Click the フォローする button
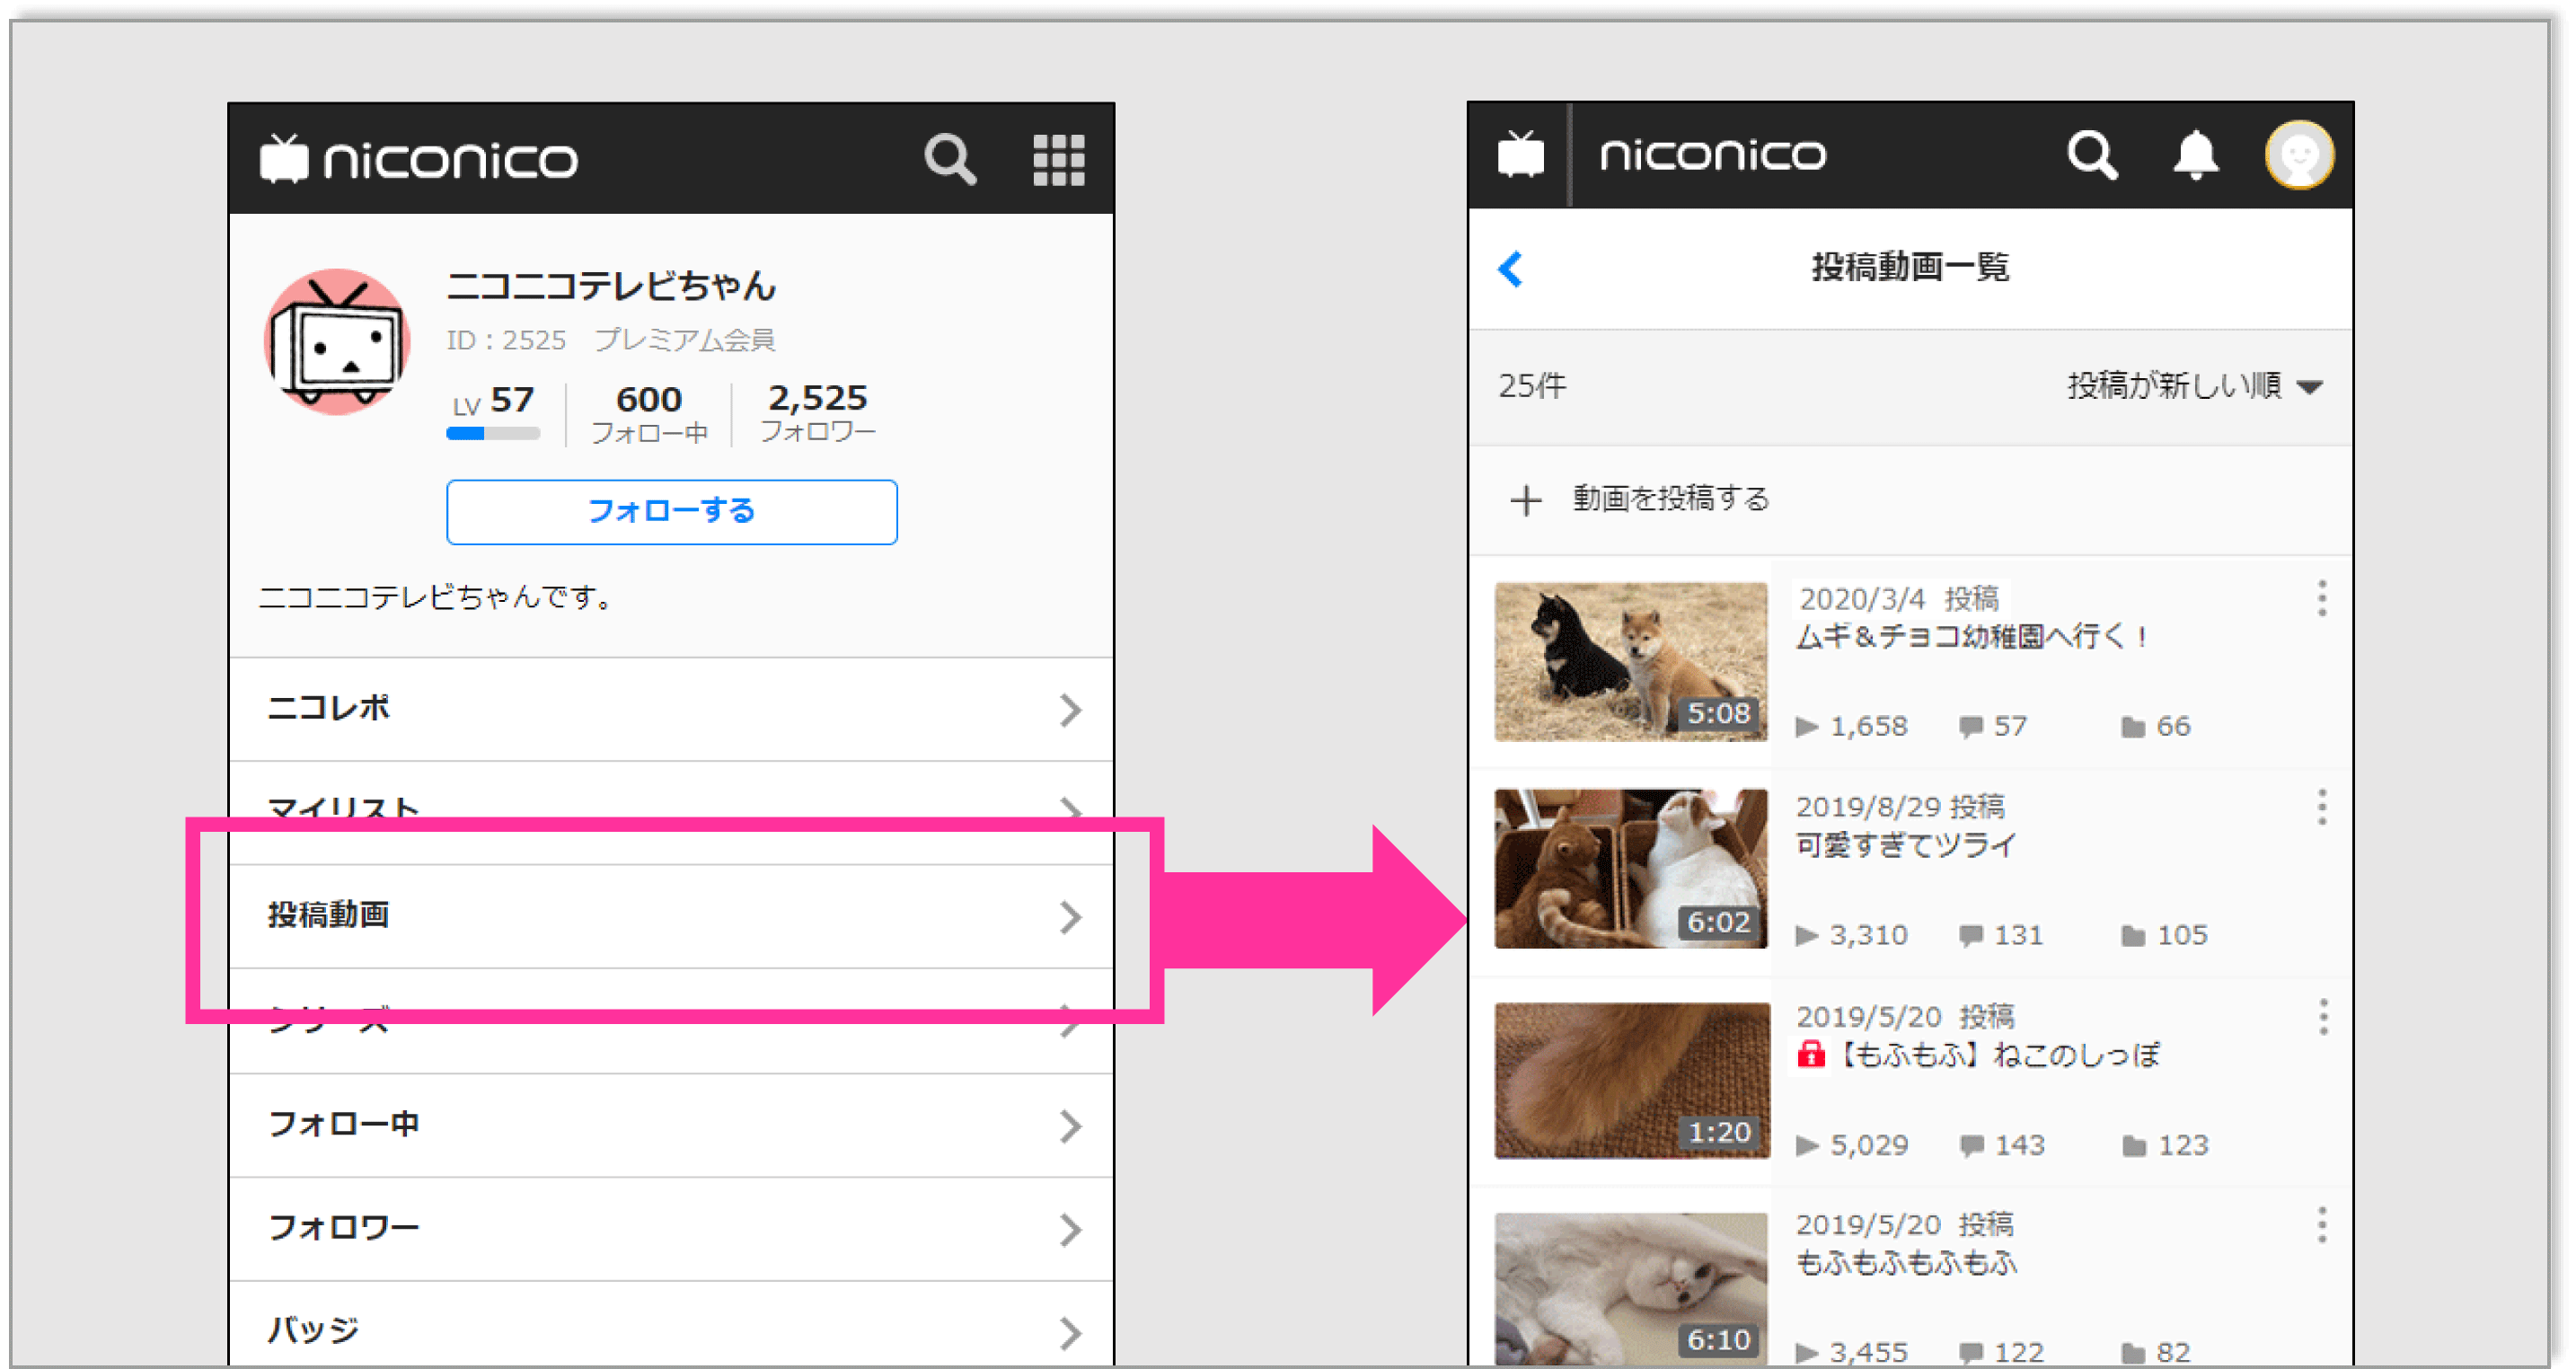Viewport: 2576px width, 1369px height. click(x=671, y=511)
